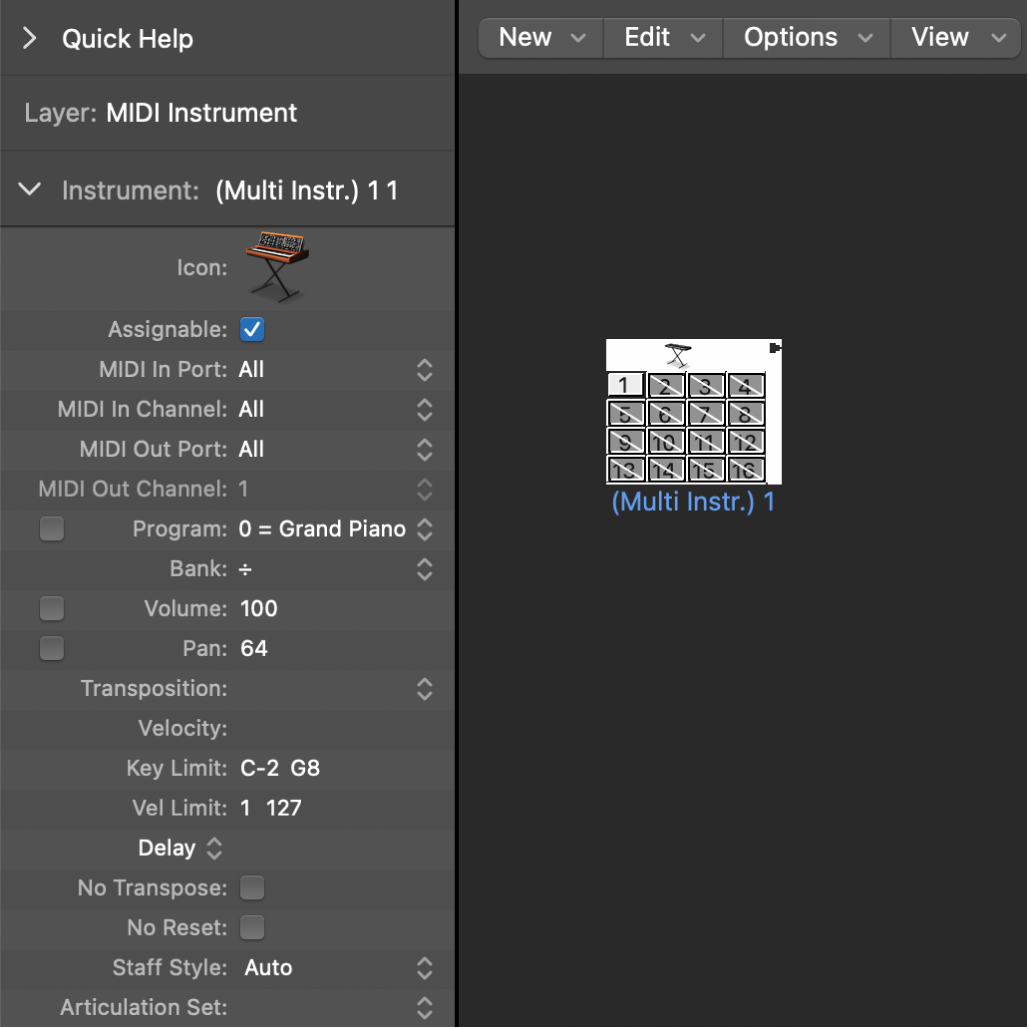Screen dimensions: 1029x1029
Task: Toggle the Assignable checkbox
Action: tap(251, 329)
